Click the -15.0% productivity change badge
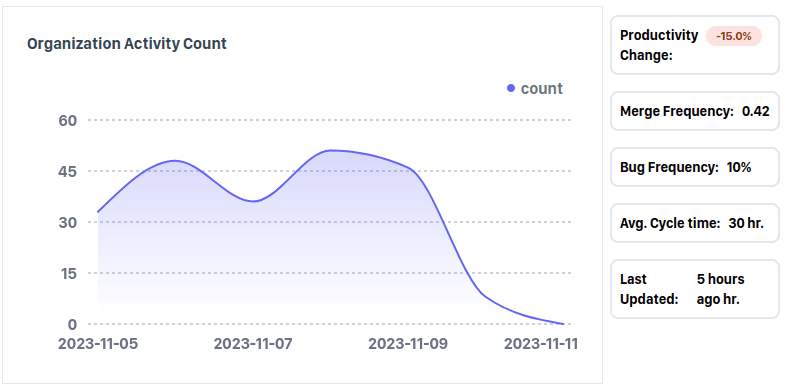The width and height of the screenshot is (786, 392). (x=734, y=36)
